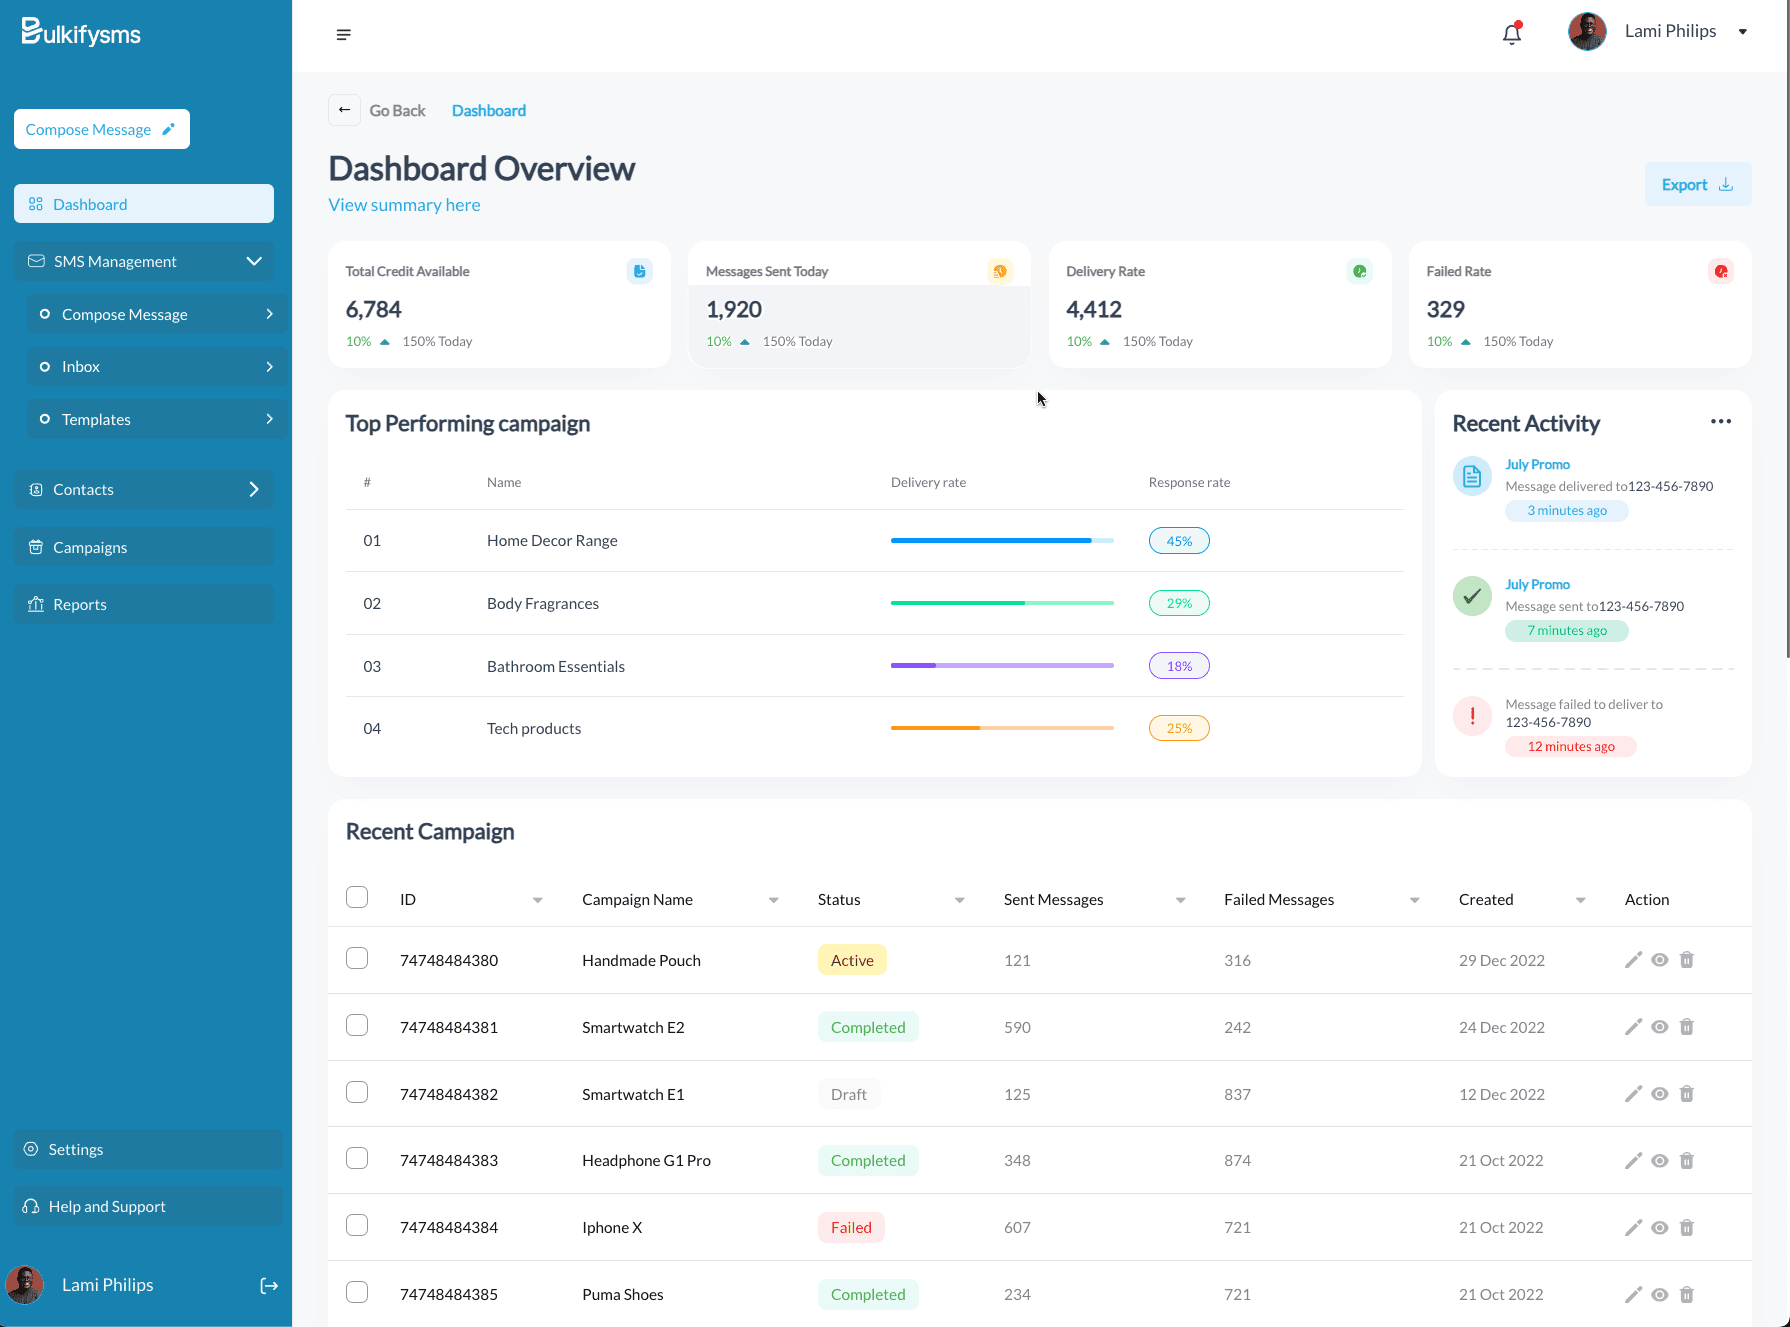Delete the Handmade Pouch campaign

tap(1687, 960)
